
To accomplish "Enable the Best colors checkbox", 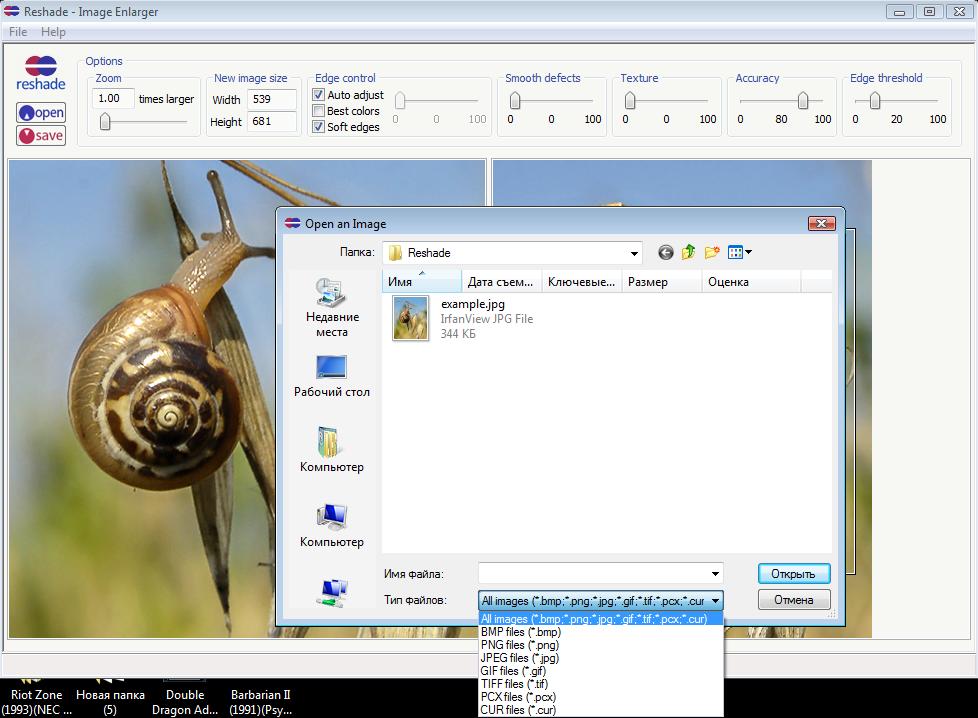I will [x=319, y=111].
